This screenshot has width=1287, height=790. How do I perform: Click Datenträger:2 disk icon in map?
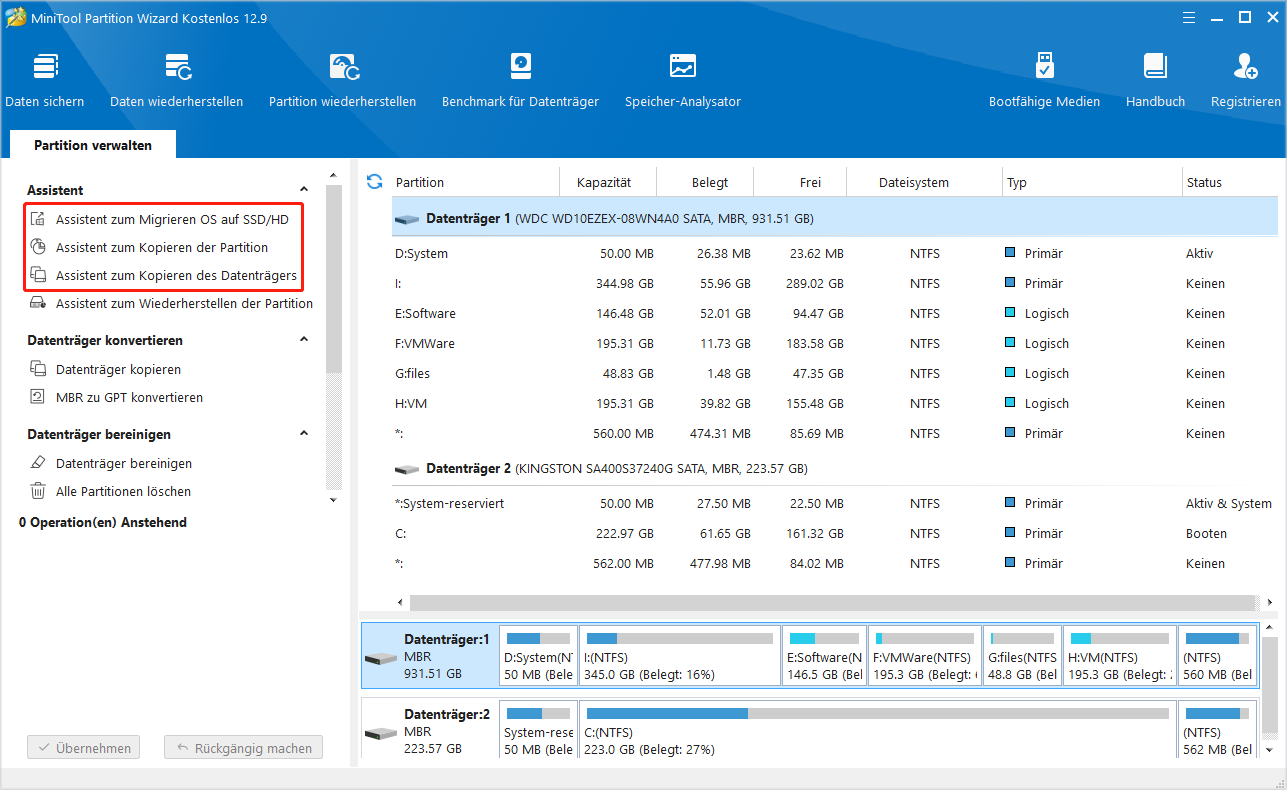(x=381, y=733)
